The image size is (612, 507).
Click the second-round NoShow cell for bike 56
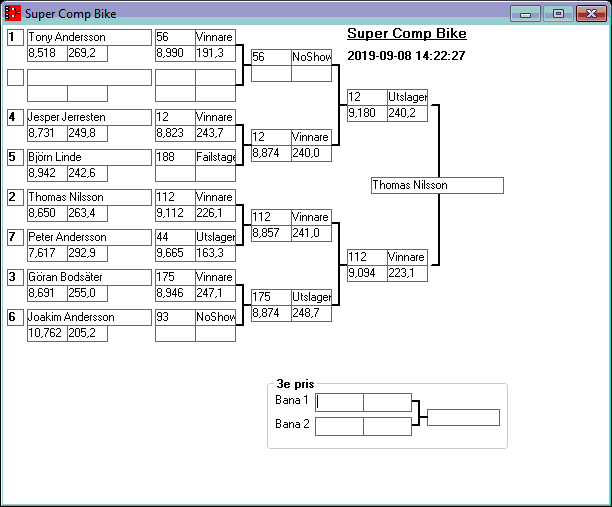[310, 57]
